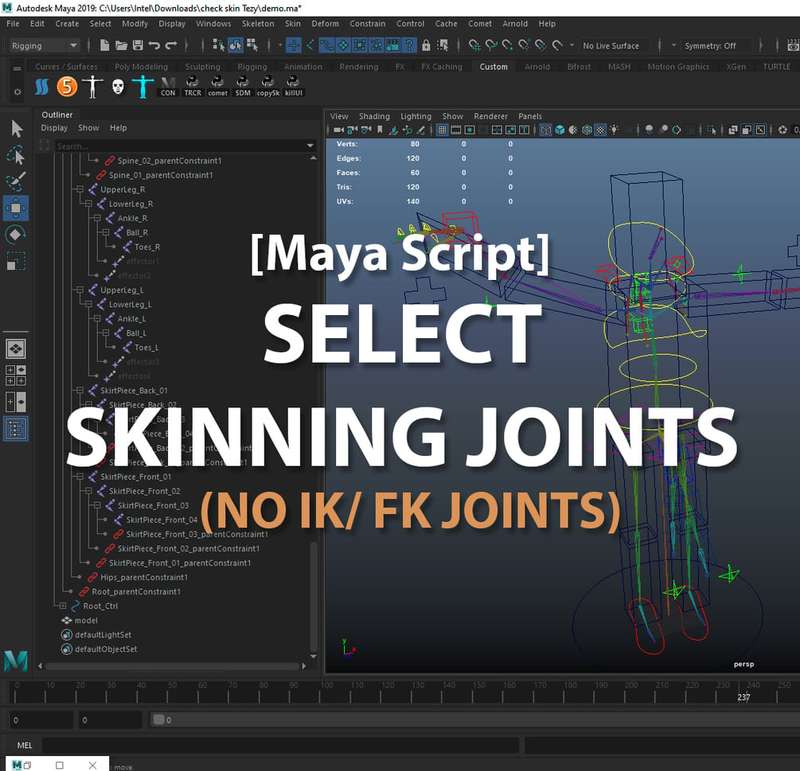This screenshot has width=800, height=771.
Task: Toggle smooth shade all cube icon
Action: pos(560,130)
